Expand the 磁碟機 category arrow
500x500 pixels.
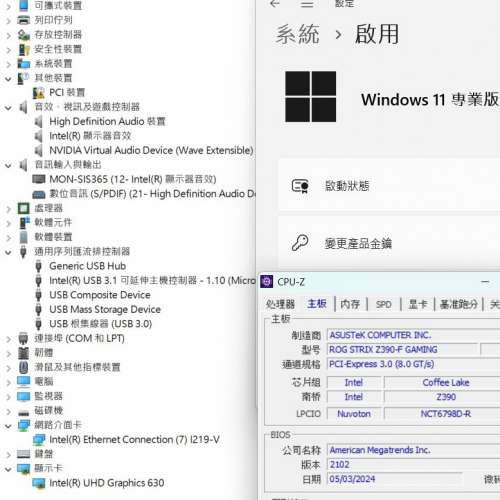(x=8, y=411)
